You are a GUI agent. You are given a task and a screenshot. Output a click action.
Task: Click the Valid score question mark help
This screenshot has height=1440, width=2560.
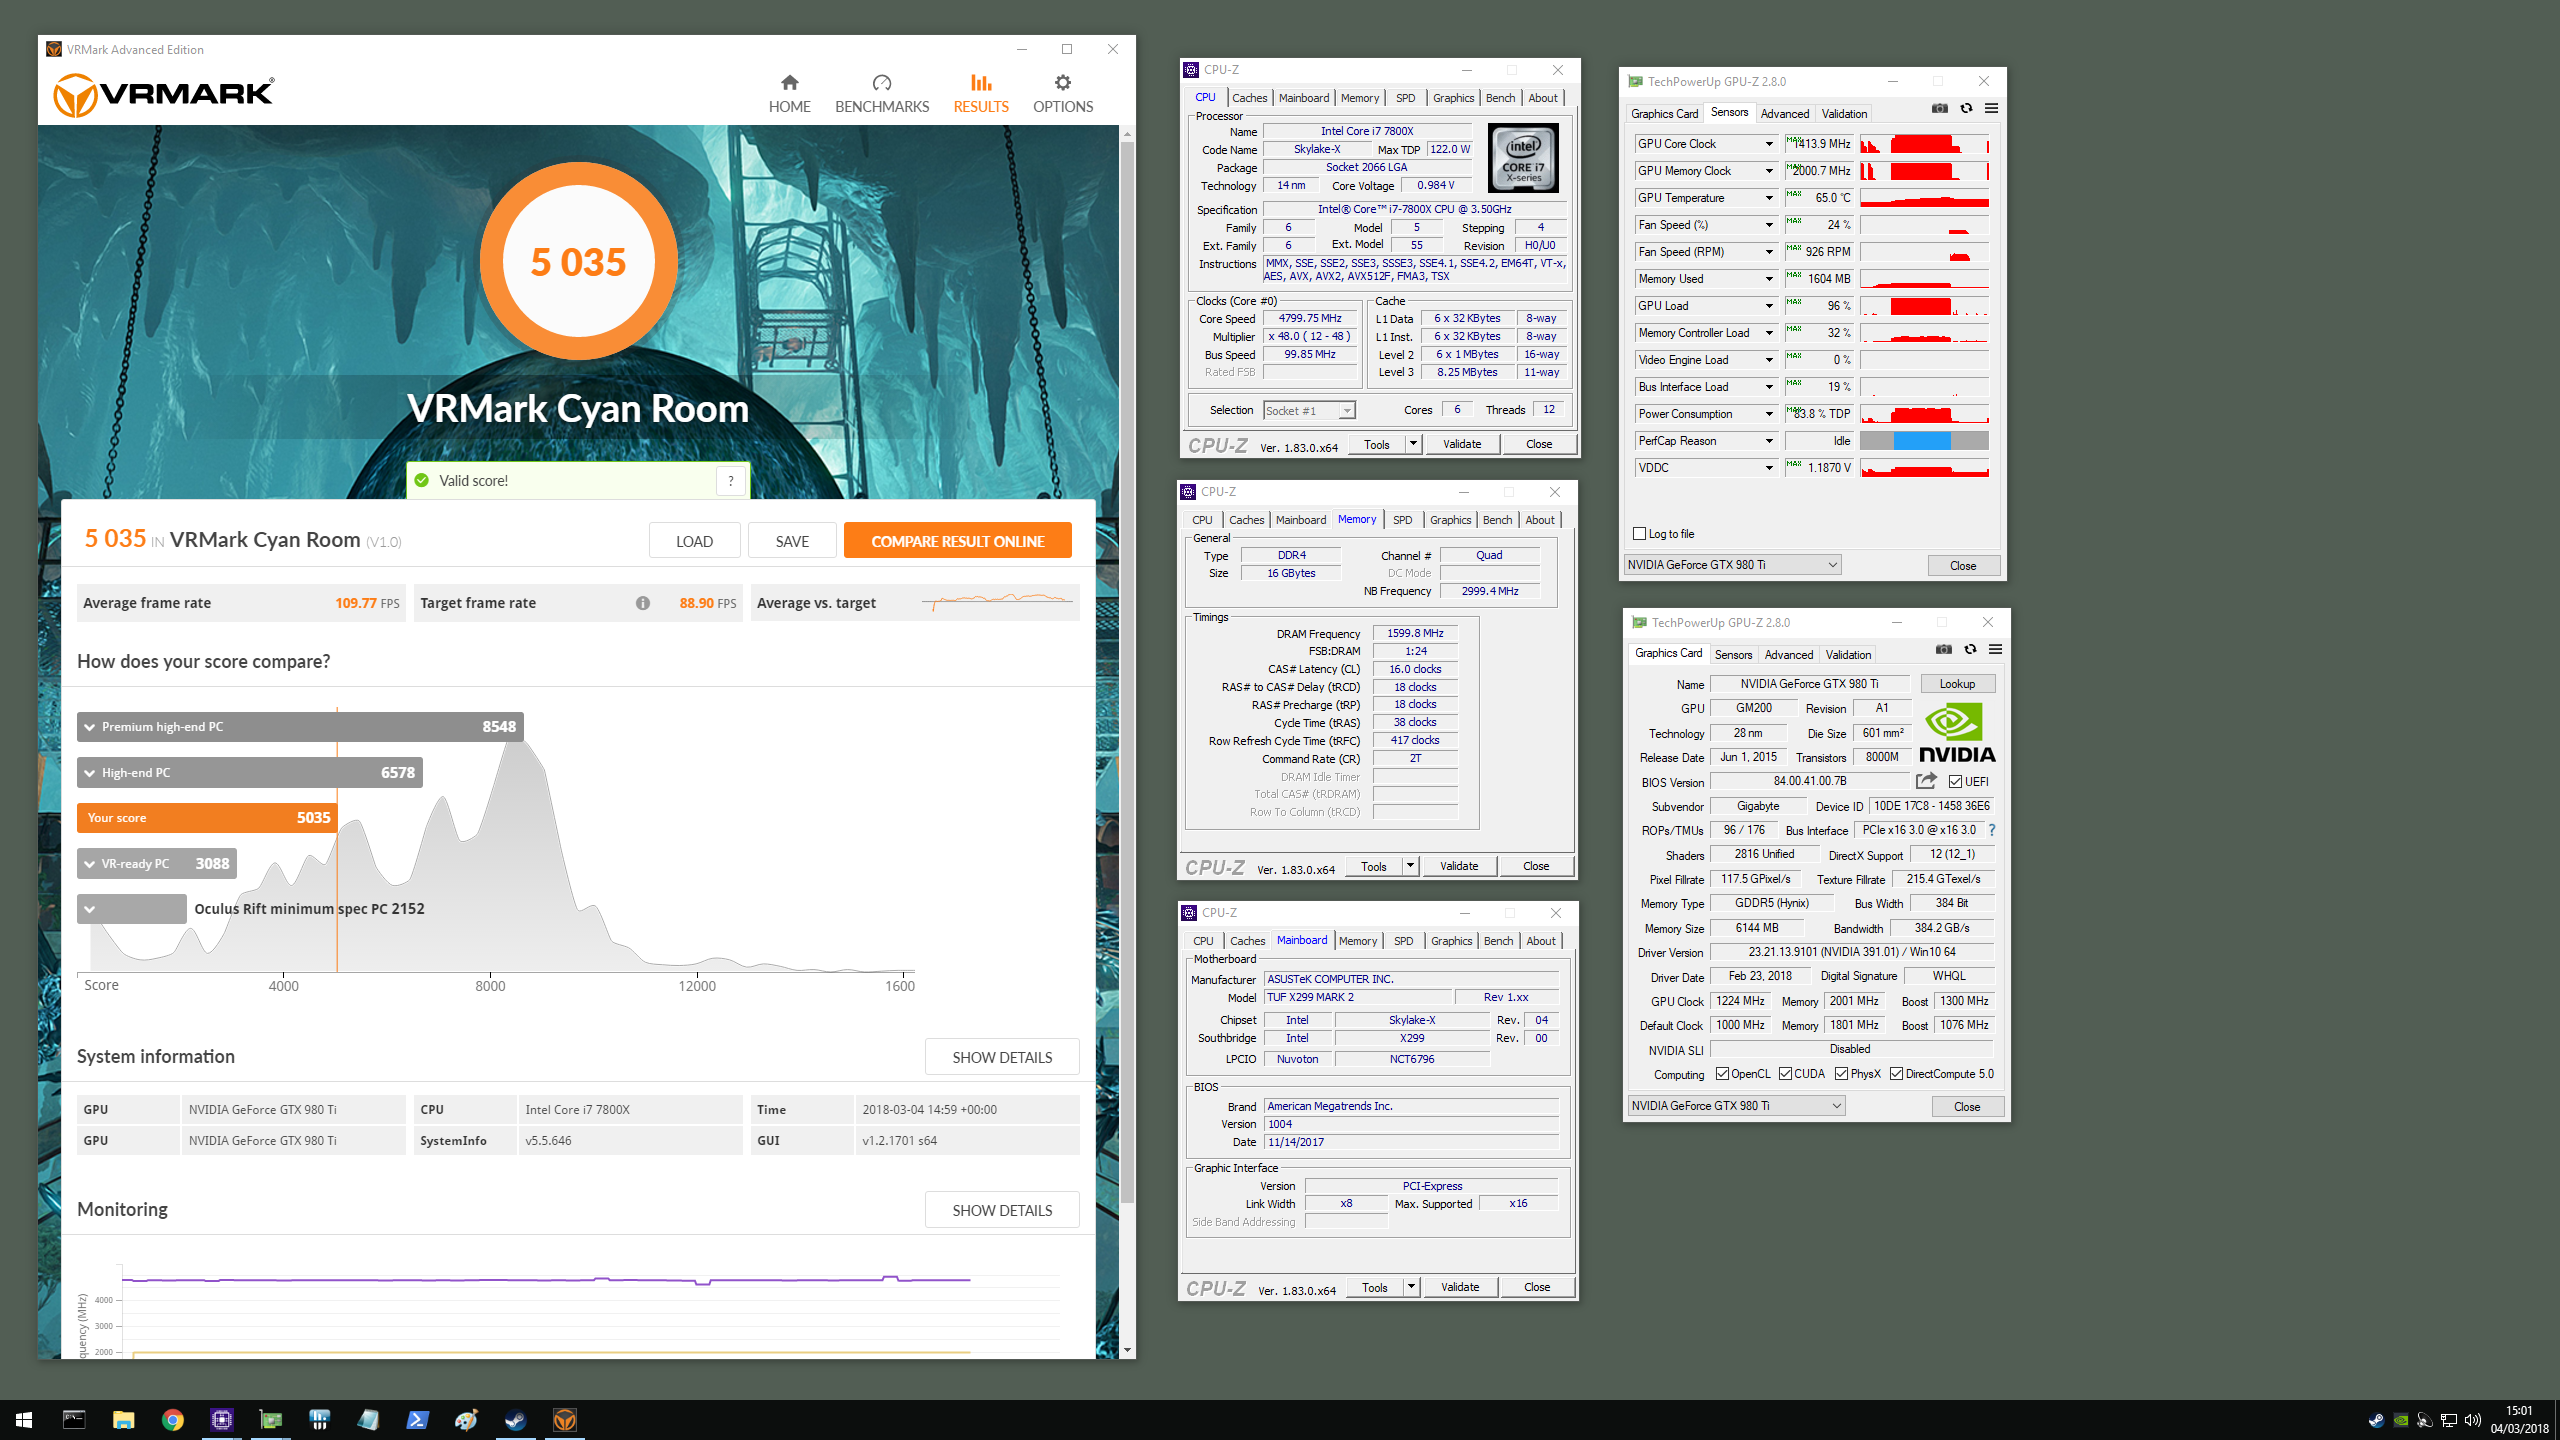point(731,481)
